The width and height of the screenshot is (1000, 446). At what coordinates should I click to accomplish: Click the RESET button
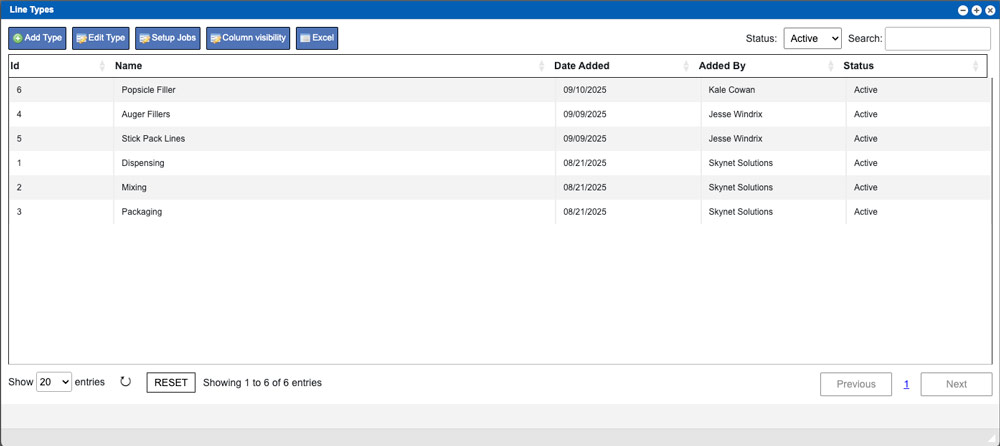(171, 382)
